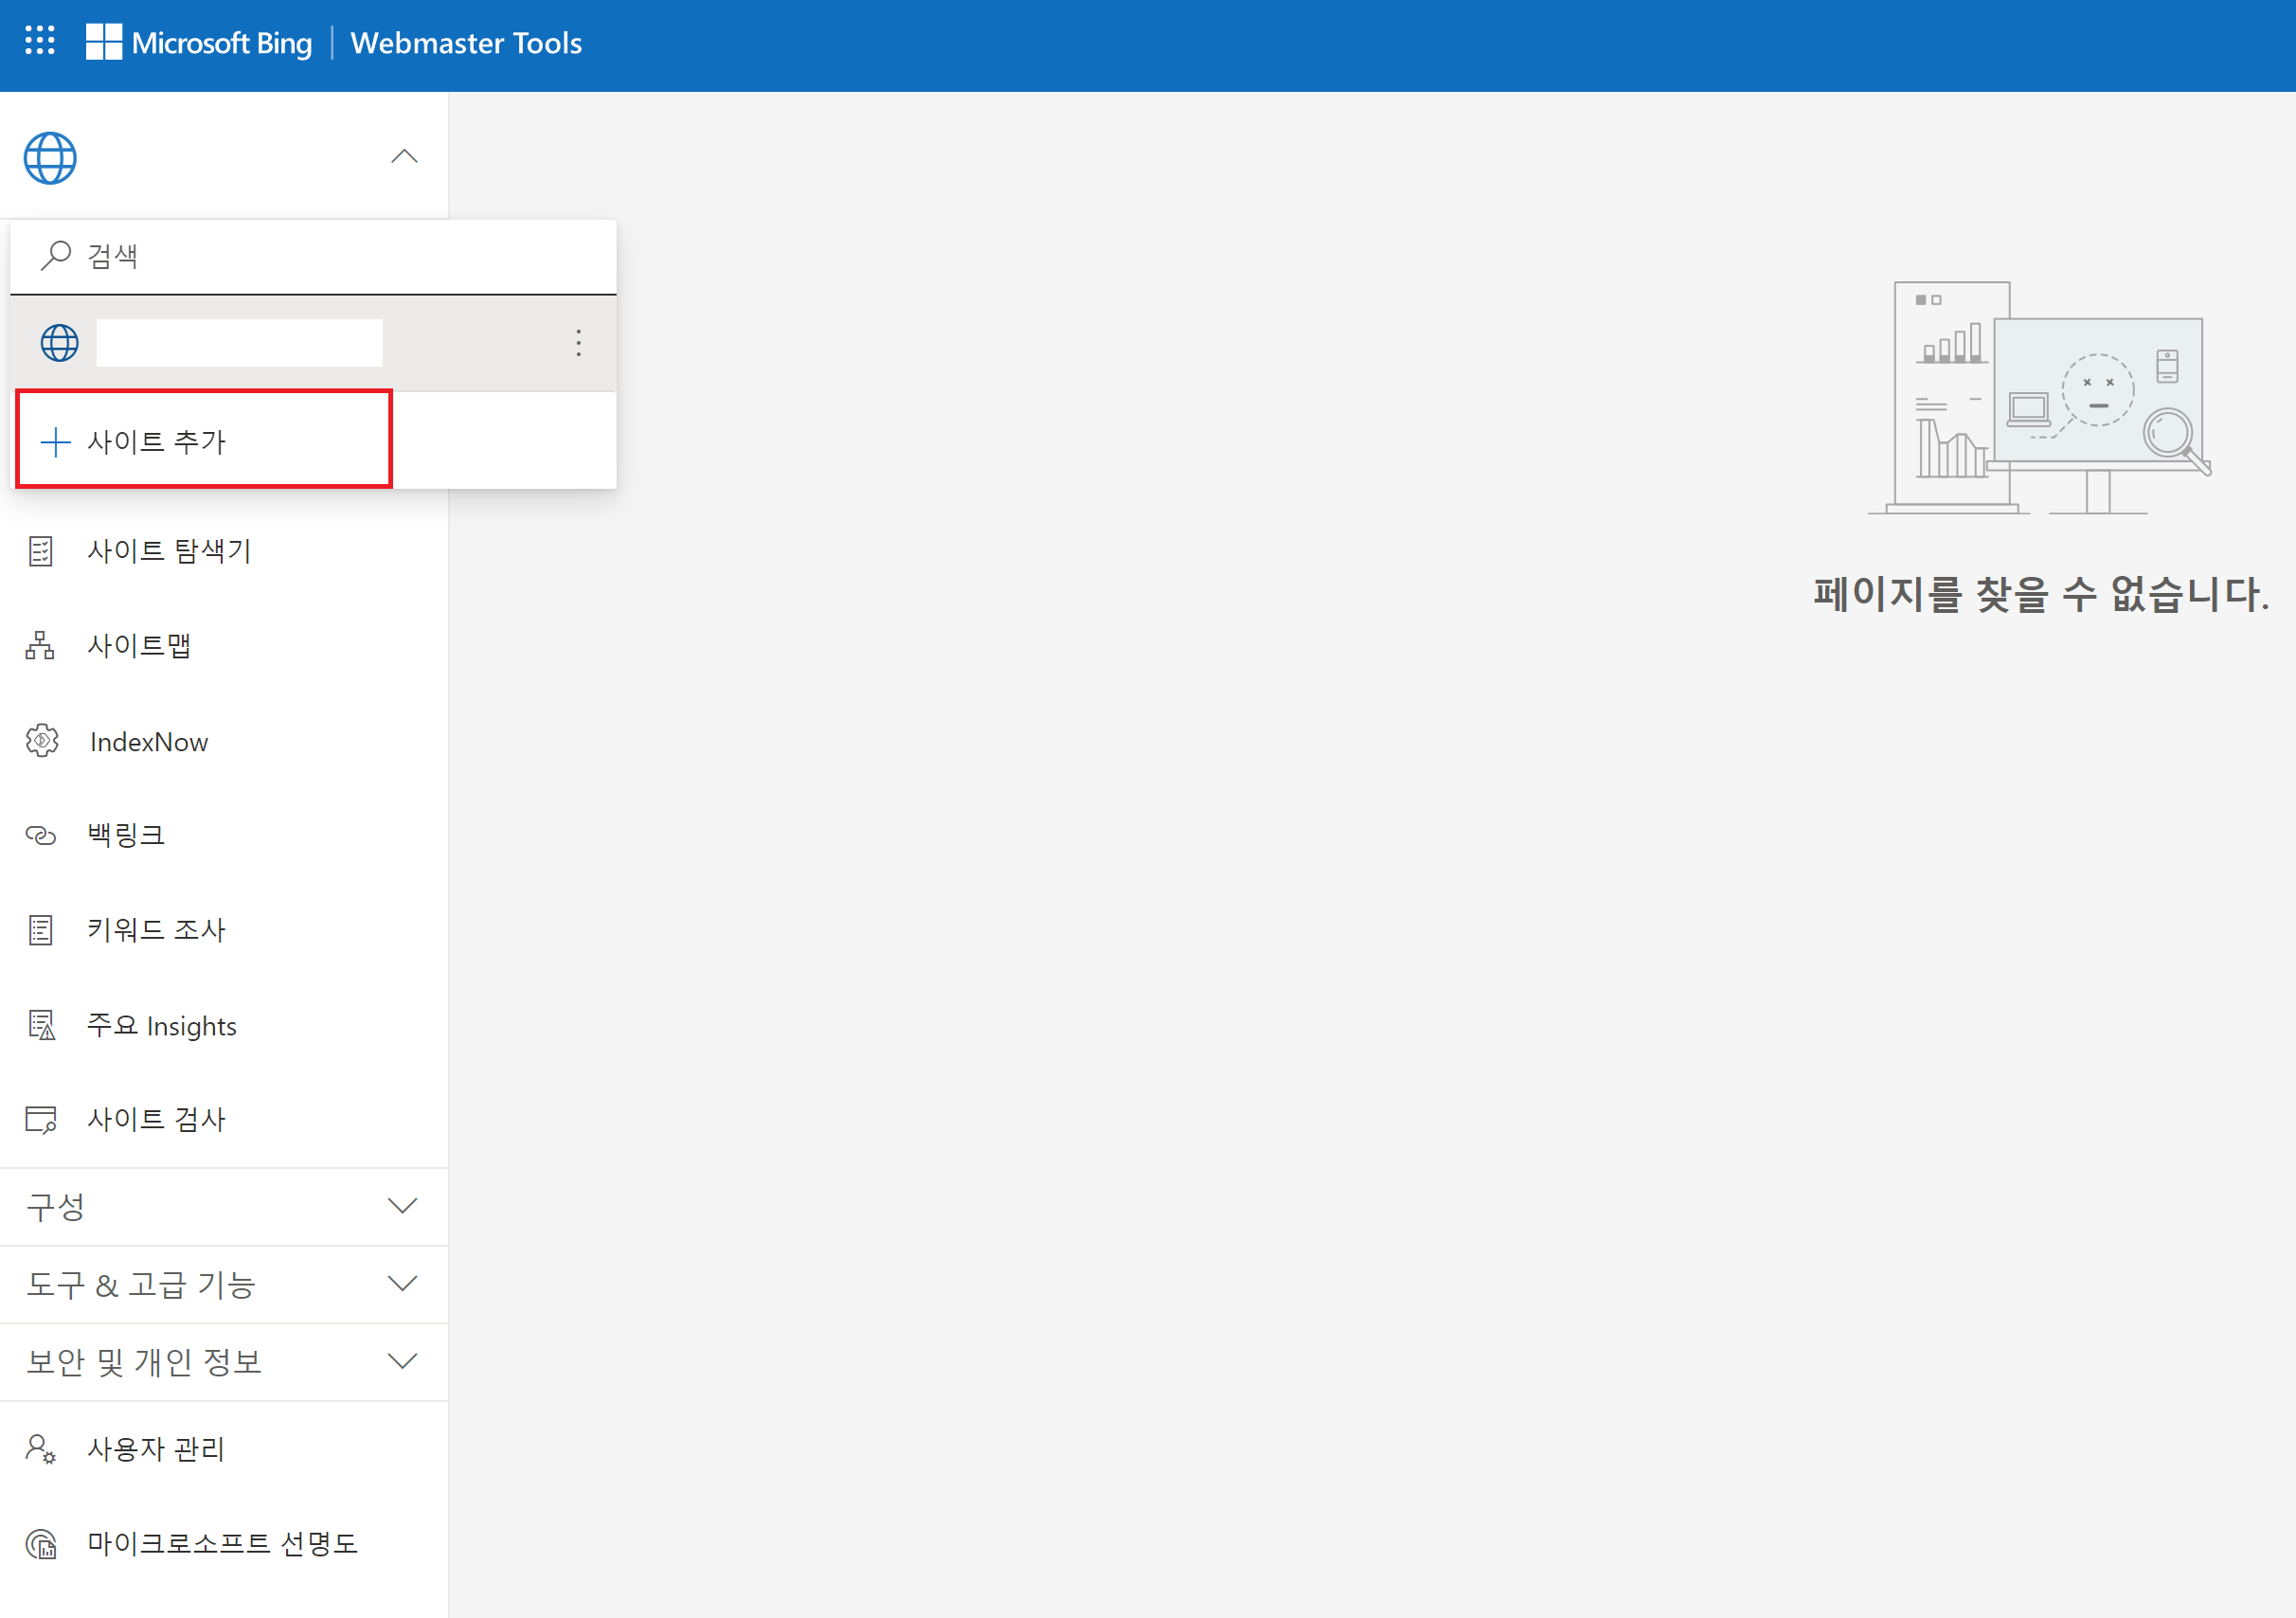Image resolution: width=2296 pixels, height=1618 pixels.
Task: Click the 사이트 추가 button
Action: [156, 441]
